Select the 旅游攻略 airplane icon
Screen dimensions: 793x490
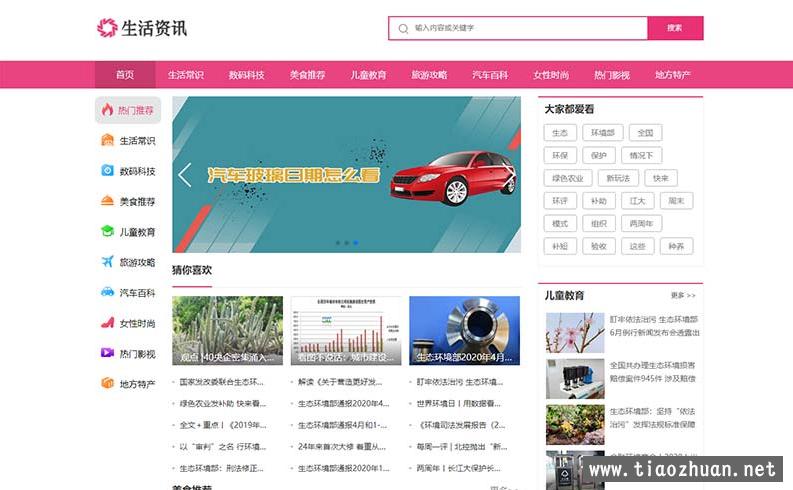[x=107, y=261]
